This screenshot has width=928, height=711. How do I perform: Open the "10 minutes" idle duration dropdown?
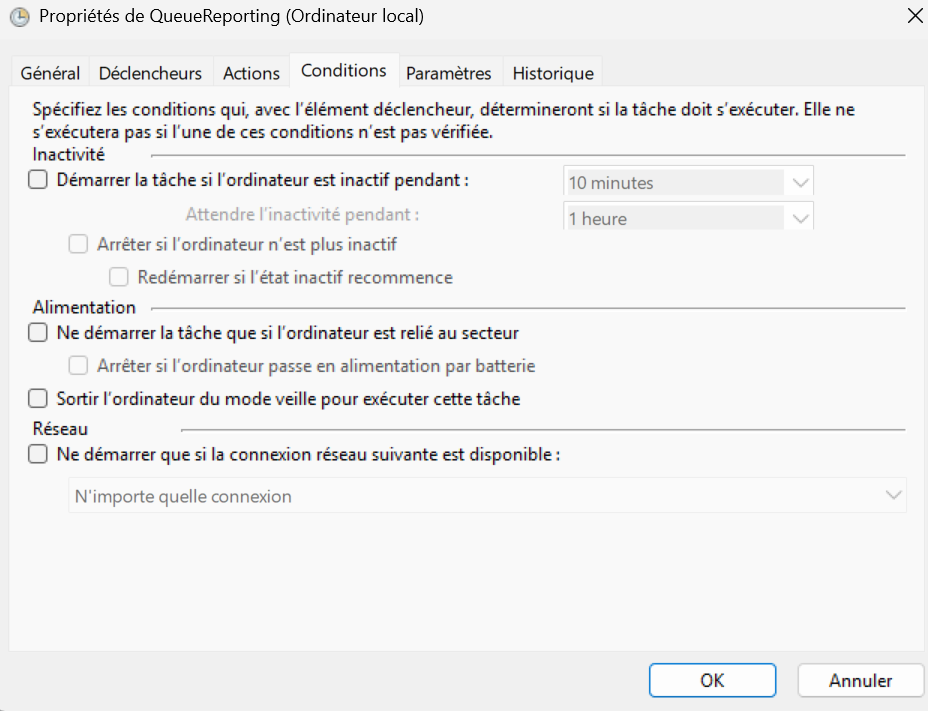pyautogui.click(x=800, y=182)
